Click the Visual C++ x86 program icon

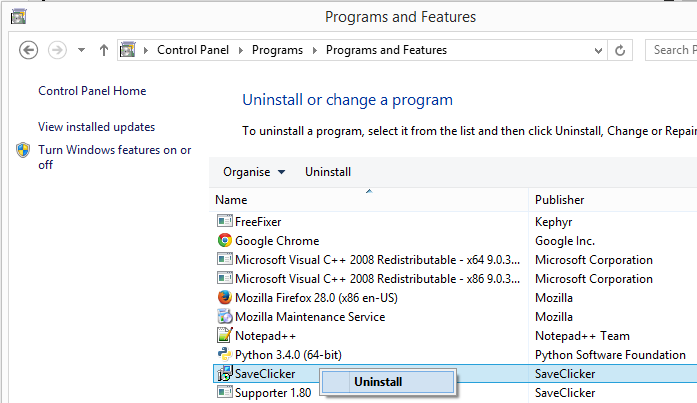(x=225, y=278)
